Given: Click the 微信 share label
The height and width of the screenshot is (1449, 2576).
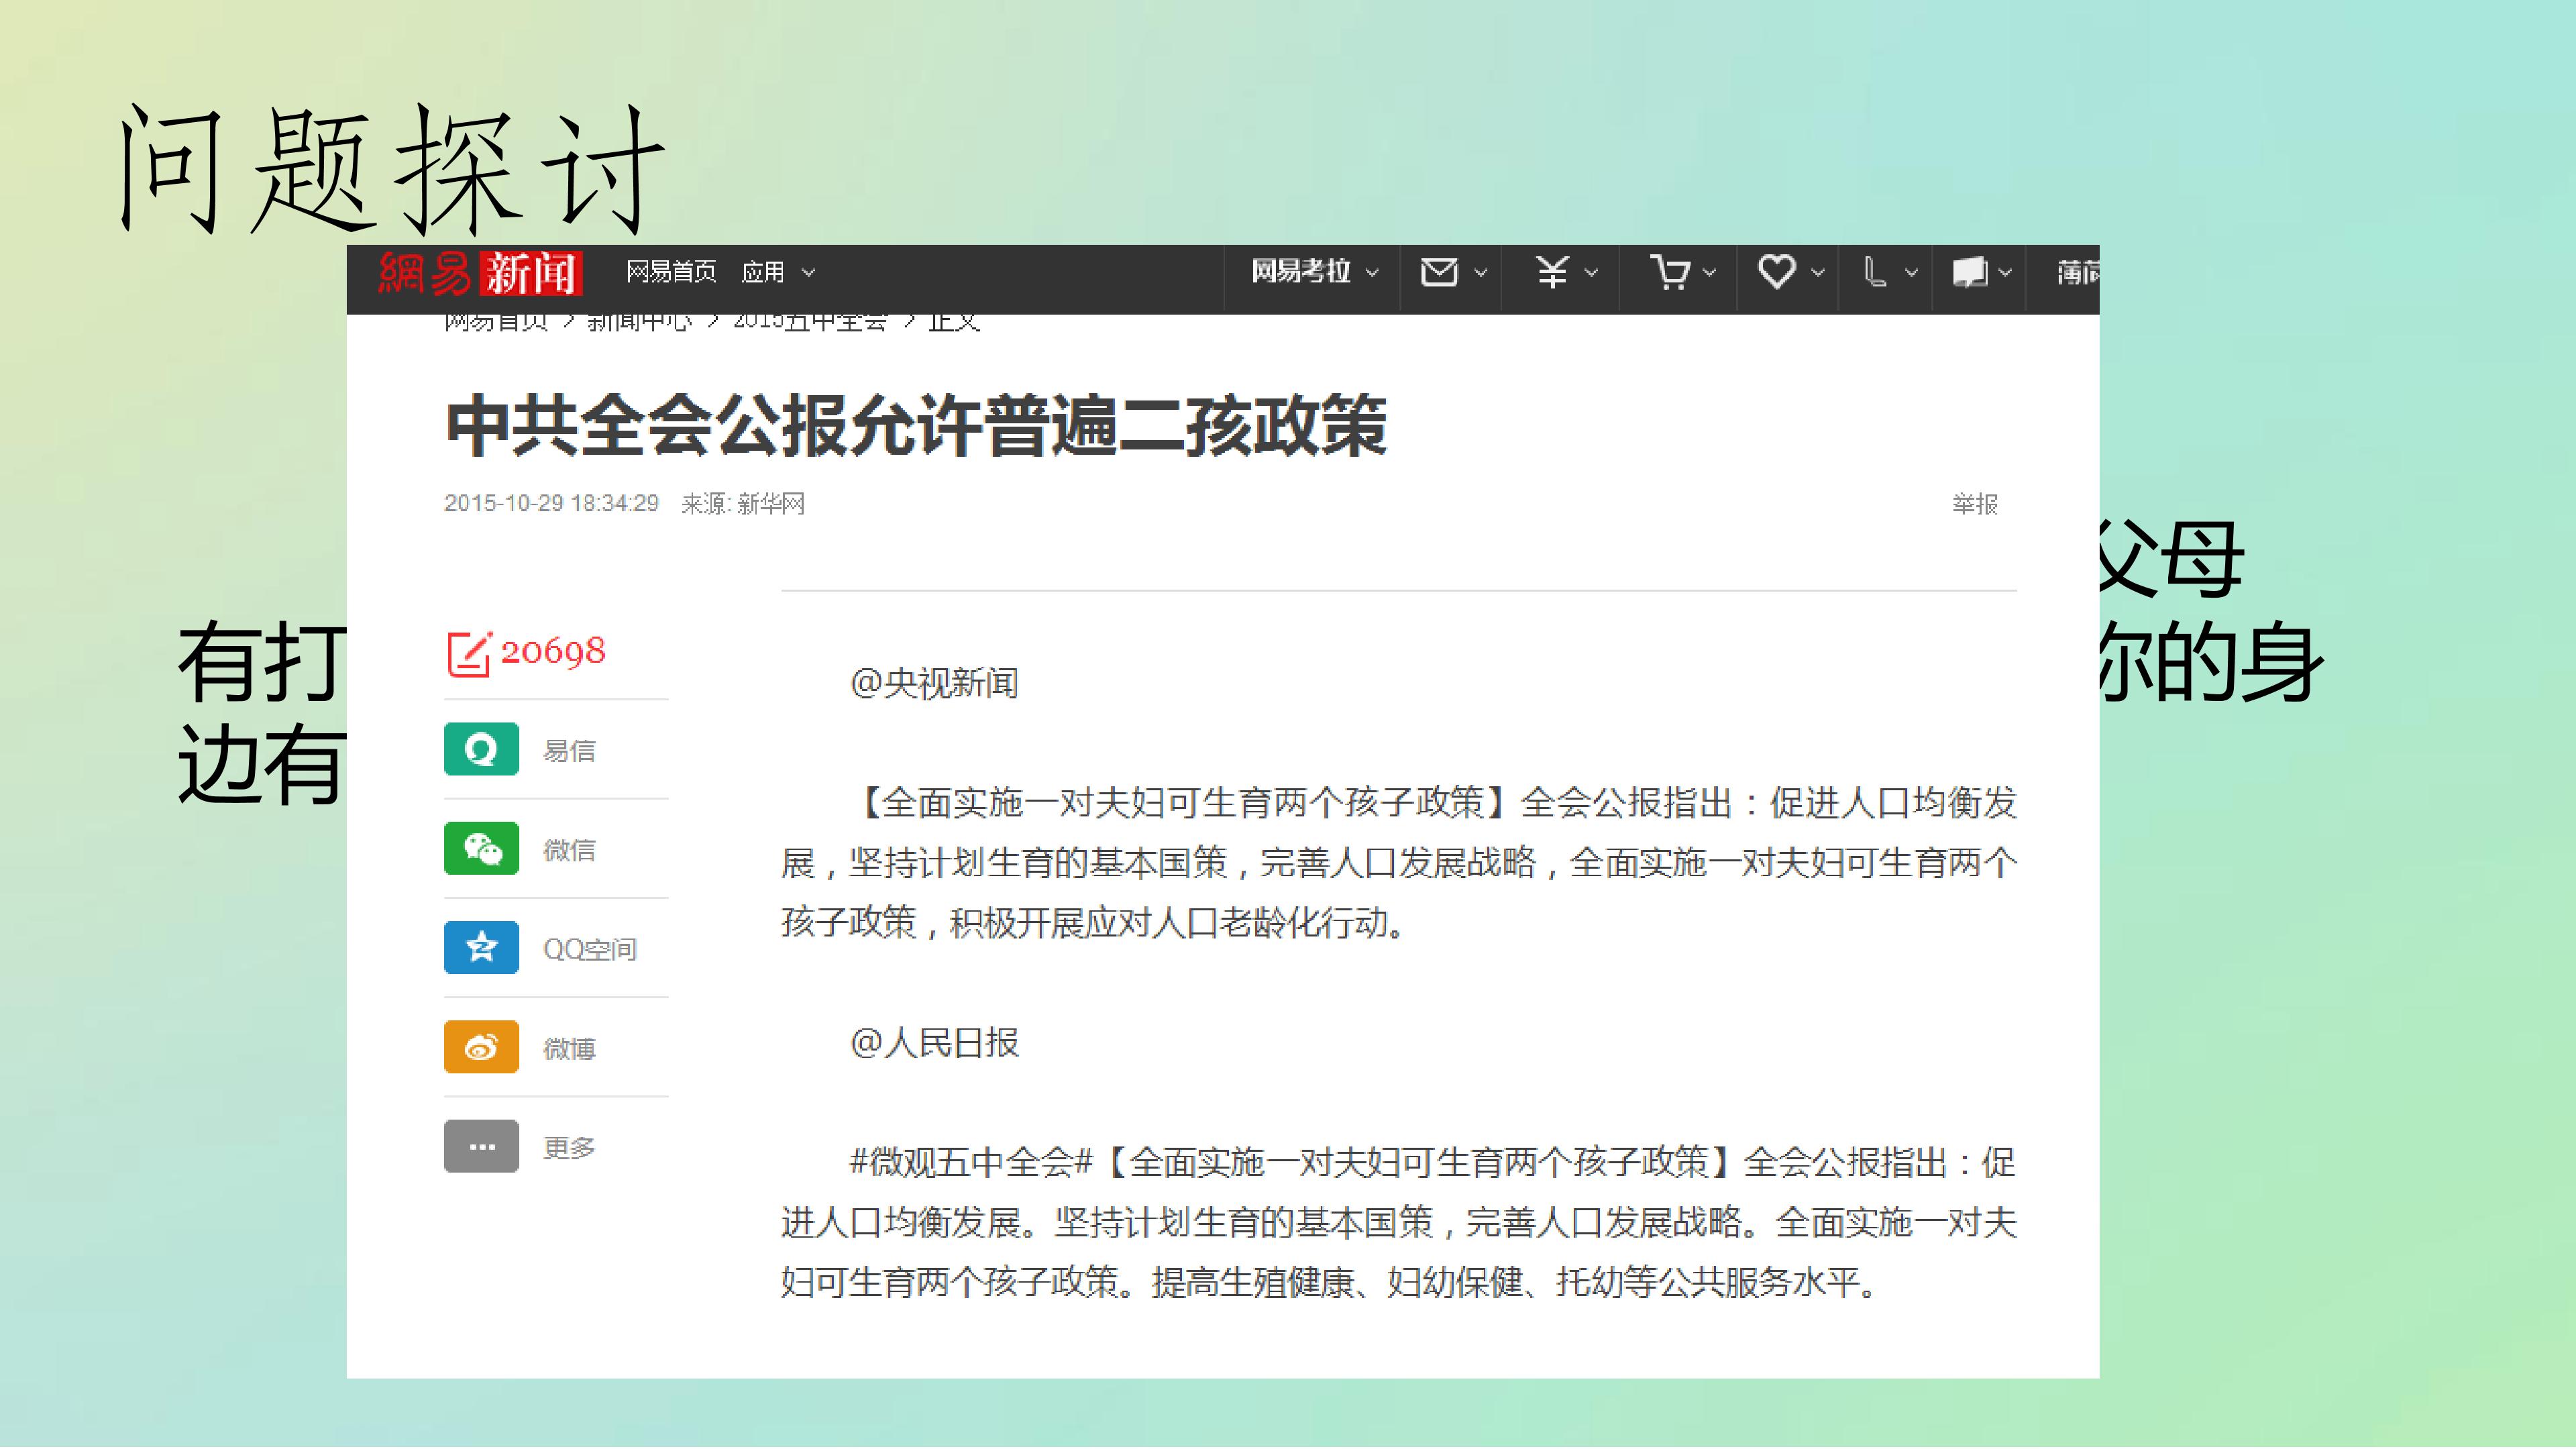Looking at the screenshot, I should coord(569,850).
